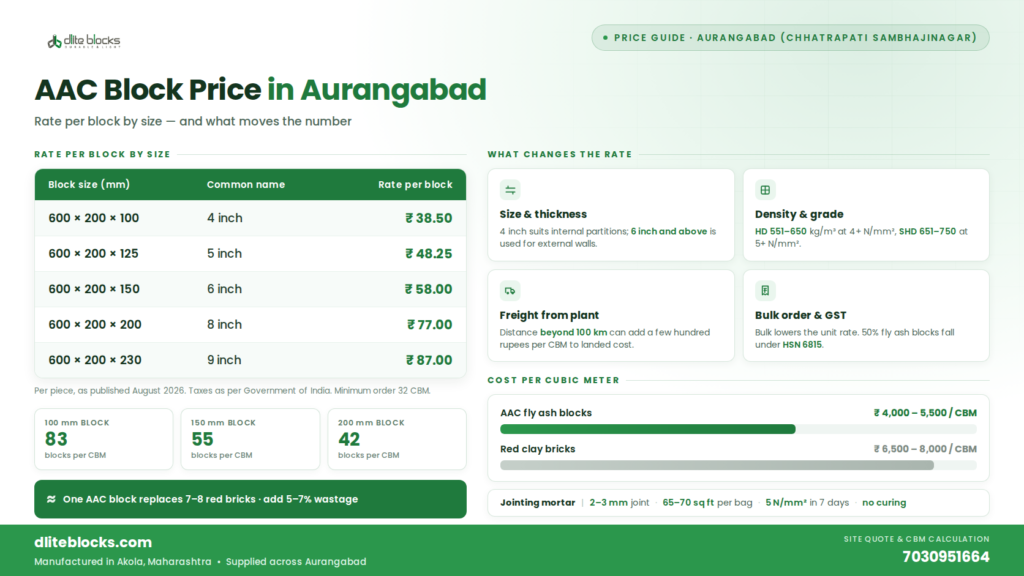Click the ₹ 77.00 rate
This screenshot has width=1024, height=576.
tap(430, 325)
